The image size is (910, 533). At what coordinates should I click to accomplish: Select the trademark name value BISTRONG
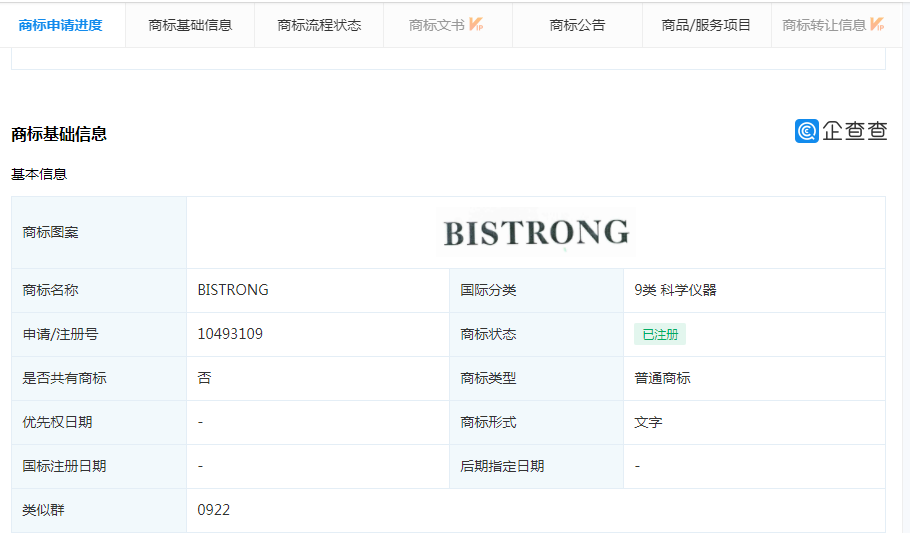[x=233, y=290]
